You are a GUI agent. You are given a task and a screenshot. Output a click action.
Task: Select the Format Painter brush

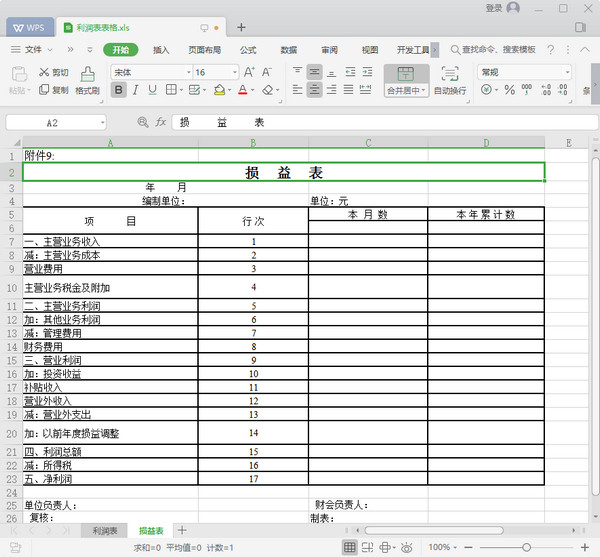[88, 74]
